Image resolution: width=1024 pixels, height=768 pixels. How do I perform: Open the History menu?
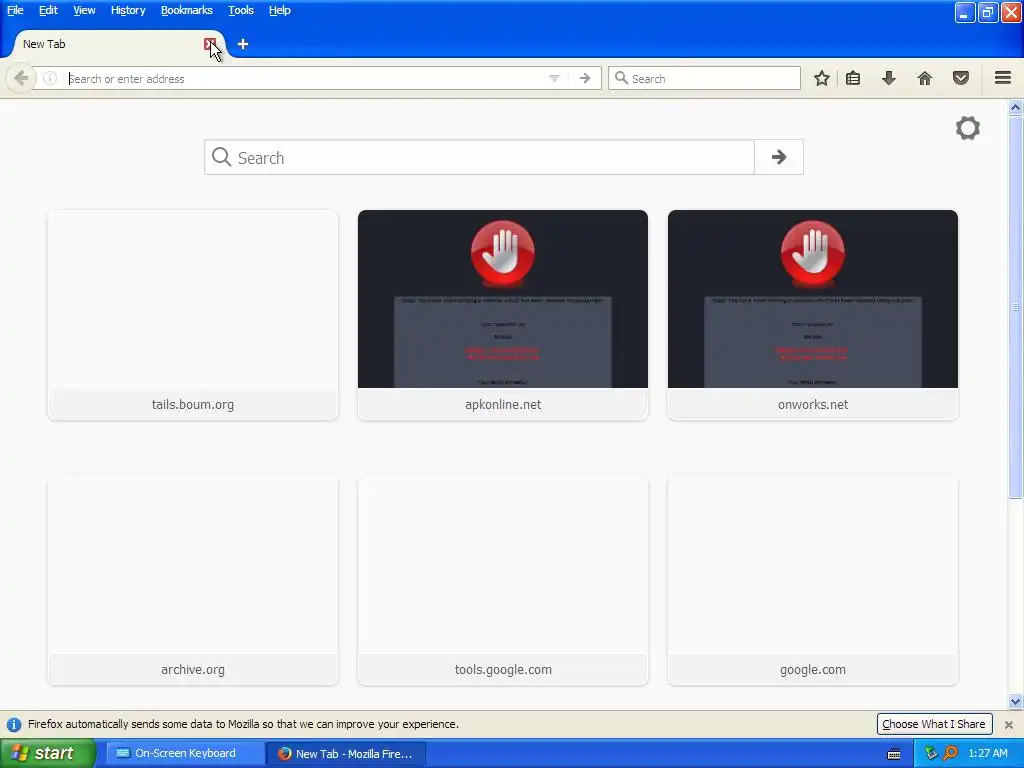click(x=128, y=10)
